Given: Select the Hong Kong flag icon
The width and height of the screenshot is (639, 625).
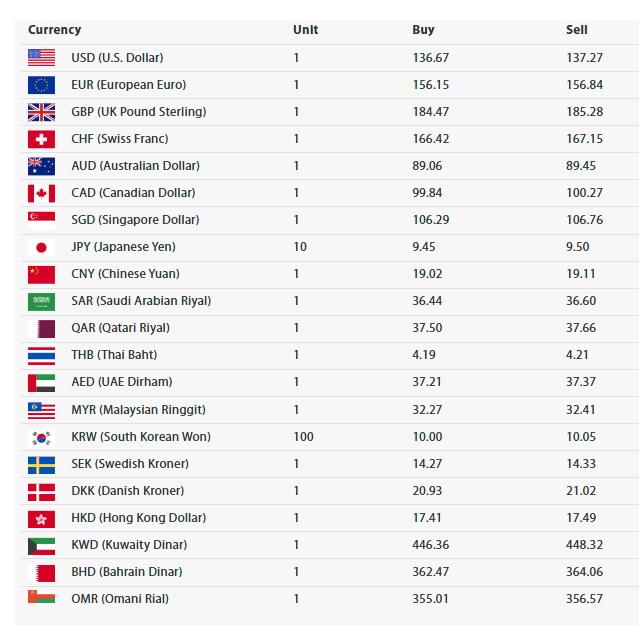Looking at the screenshot, I should 41,519.
